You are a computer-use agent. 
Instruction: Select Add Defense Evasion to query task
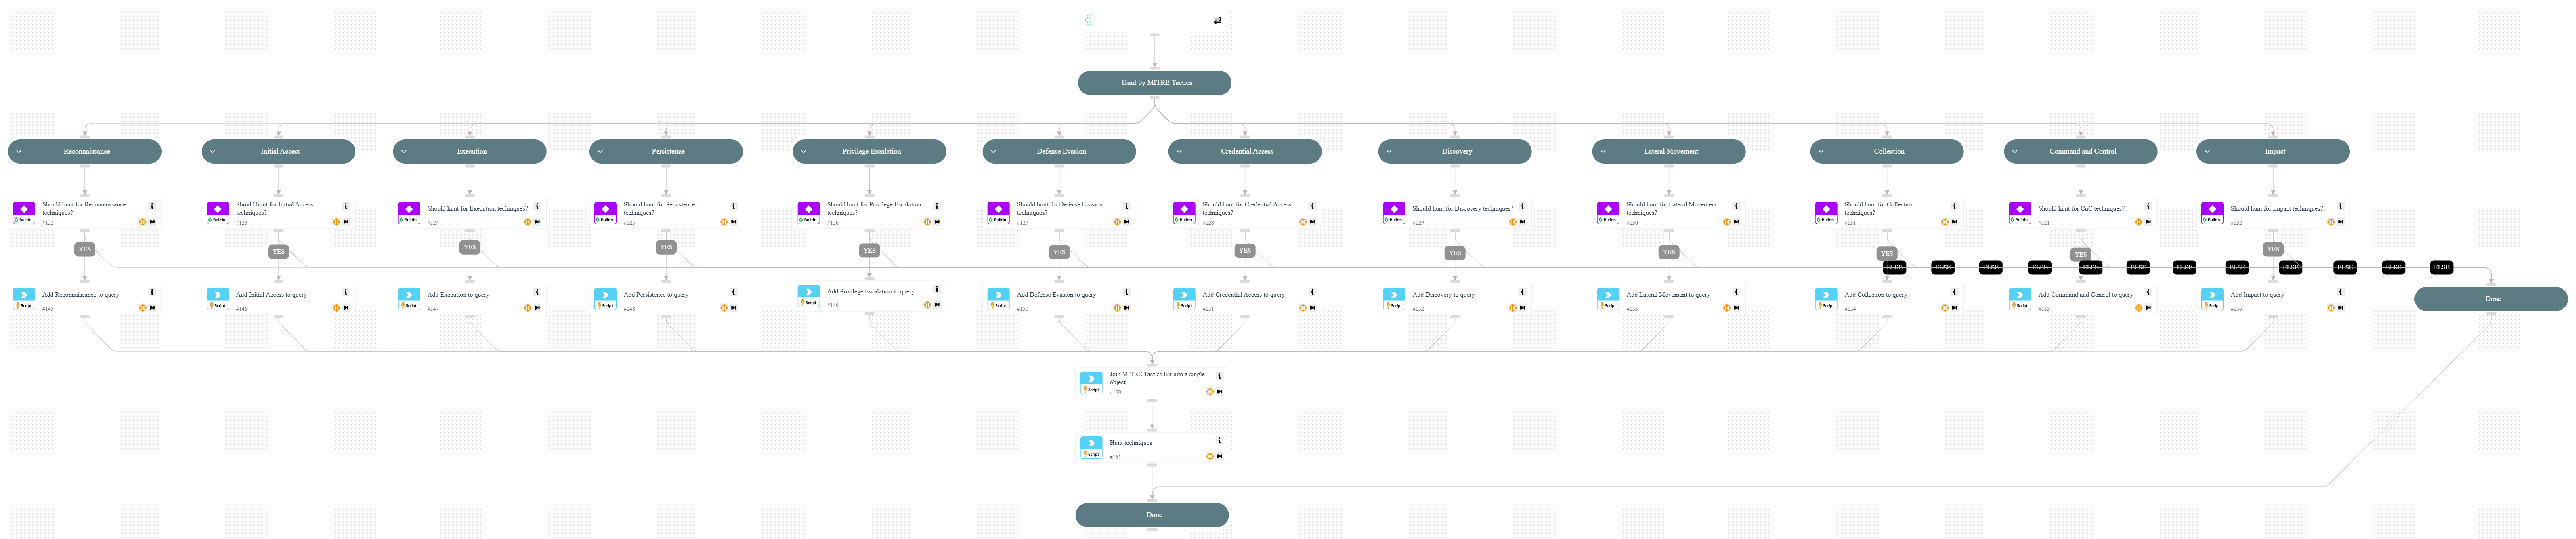[1059, 299]
